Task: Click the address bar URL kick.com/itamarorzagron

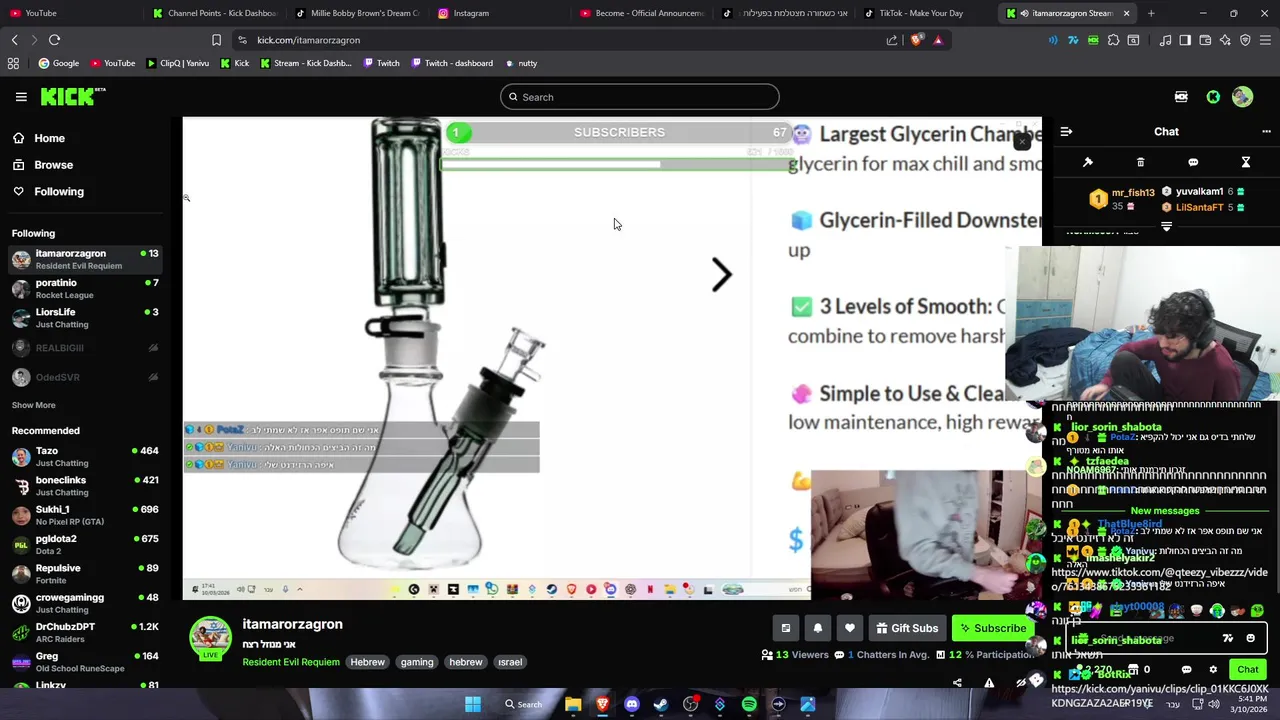Action: (x=308, y=40)
